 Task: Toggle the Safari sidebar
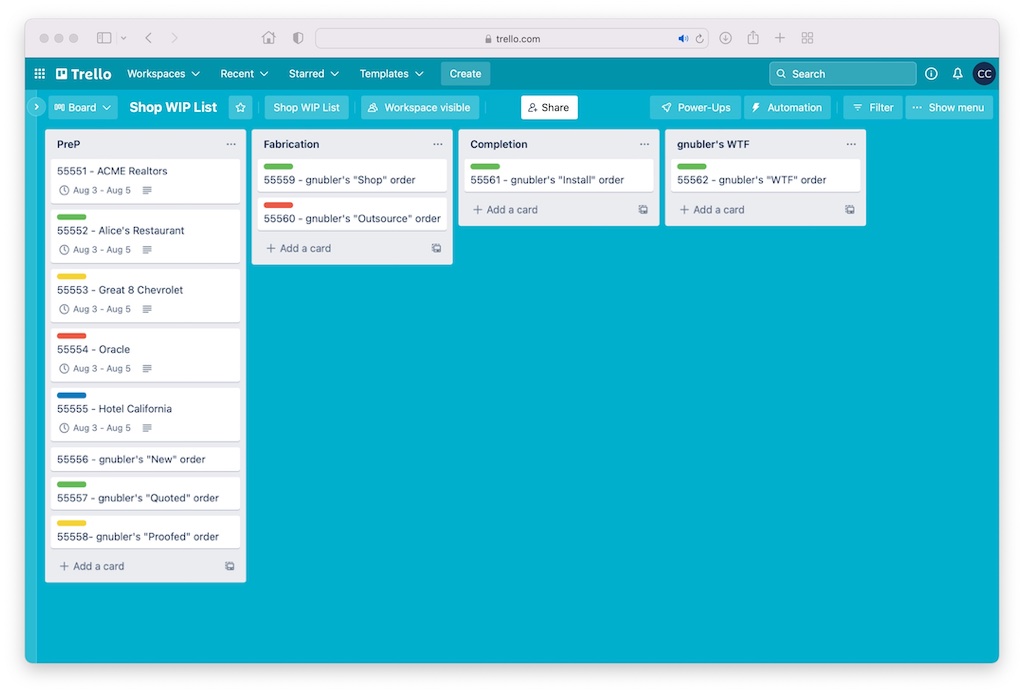tap(104, 38)
